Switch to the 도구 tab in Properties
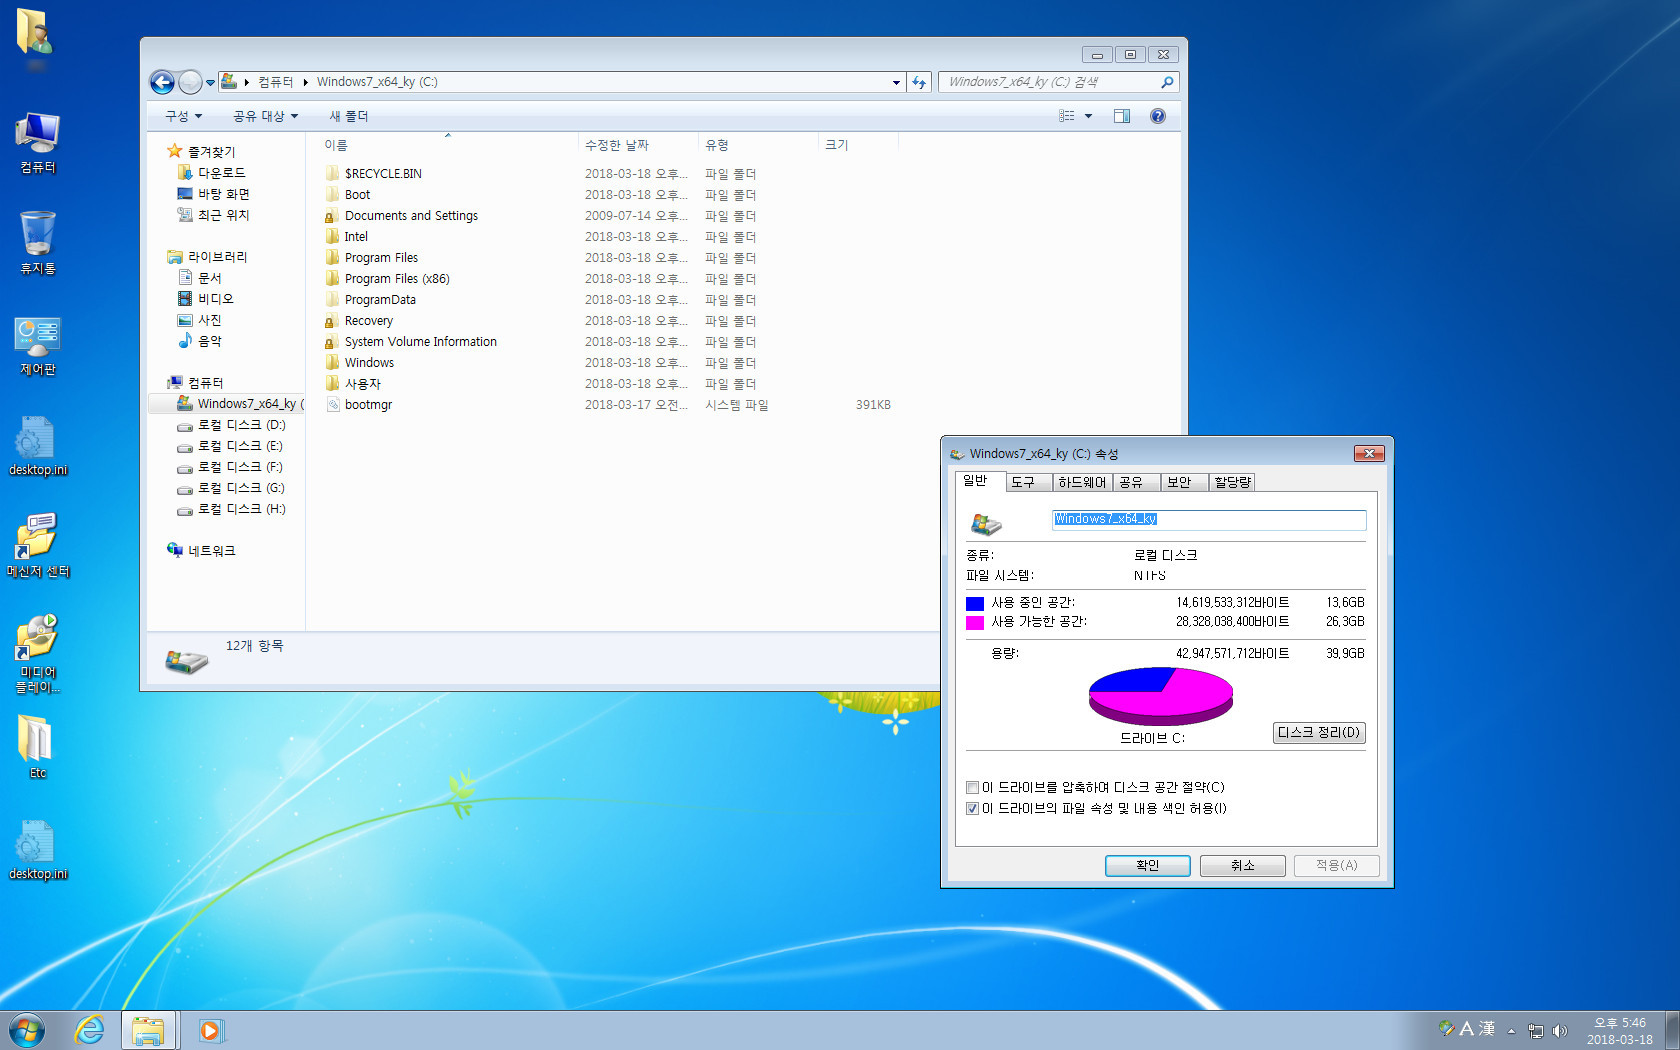The height and width of the screenshot is (1050, 1680). pyautogui.click(x=1028, y=482)
